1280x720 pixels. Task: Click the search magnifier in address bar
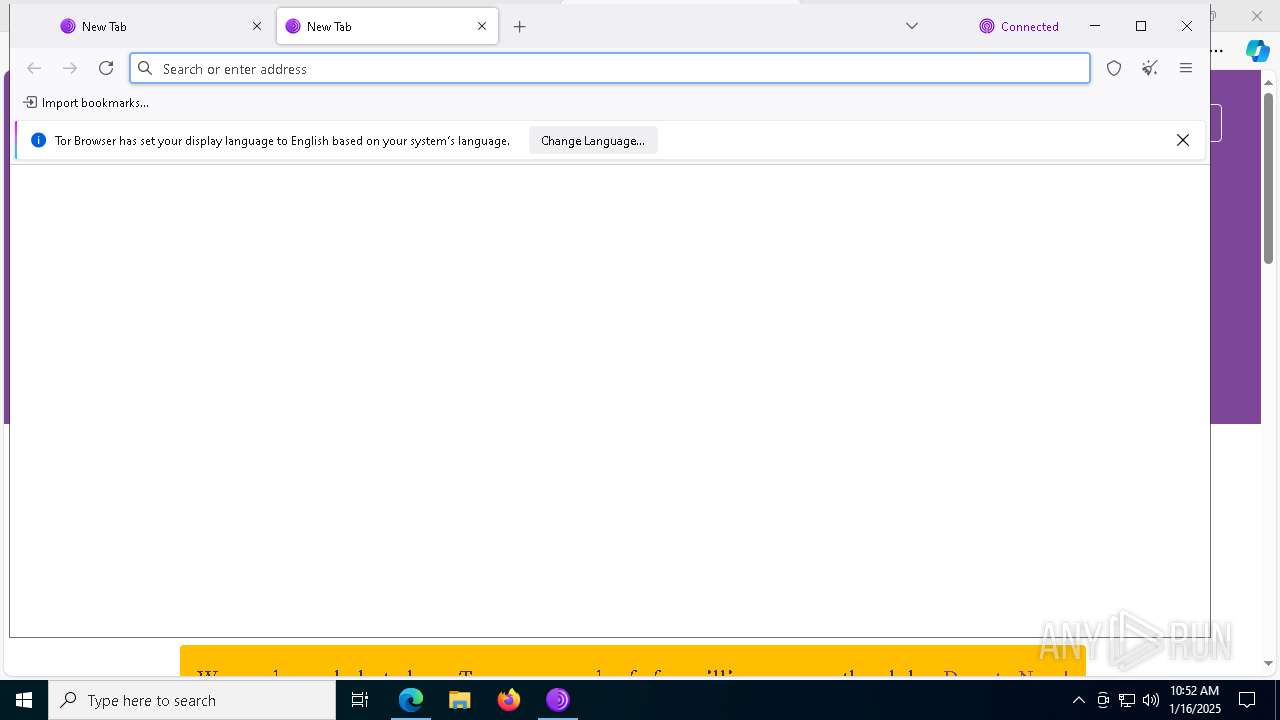pyautogui.click(x=145, y=68)
